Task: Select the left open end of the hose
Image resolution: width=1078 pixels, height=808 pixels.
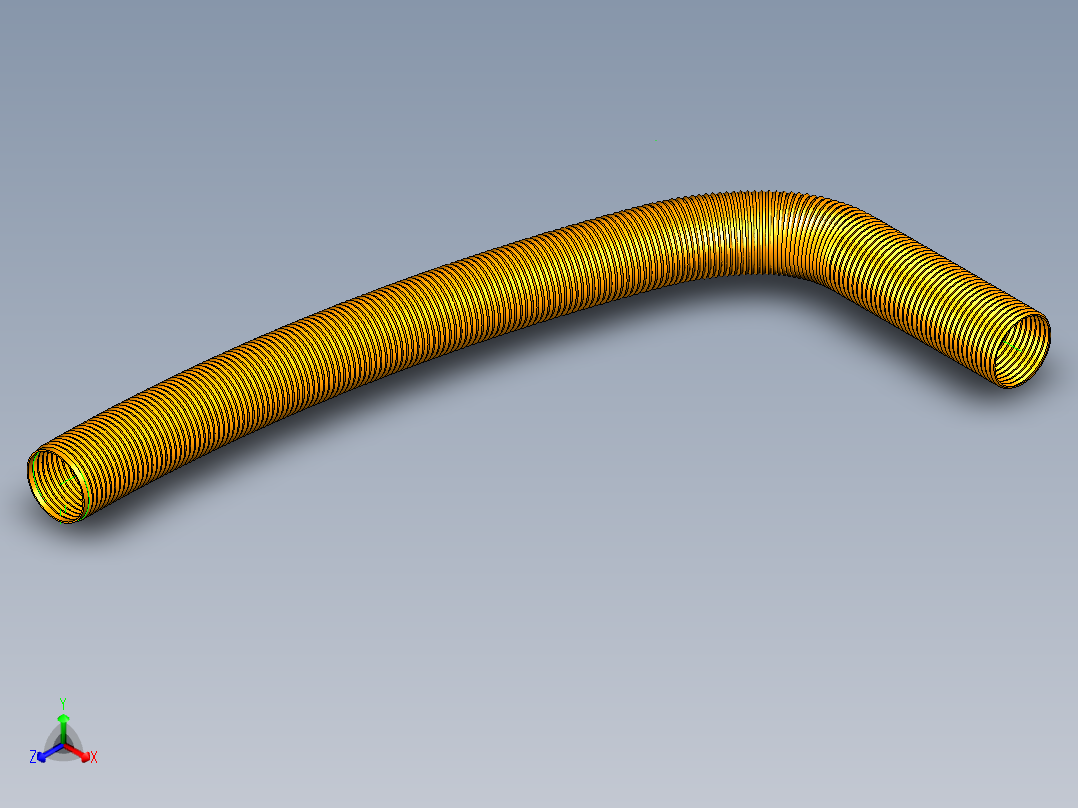Action: tap(59, 485)
